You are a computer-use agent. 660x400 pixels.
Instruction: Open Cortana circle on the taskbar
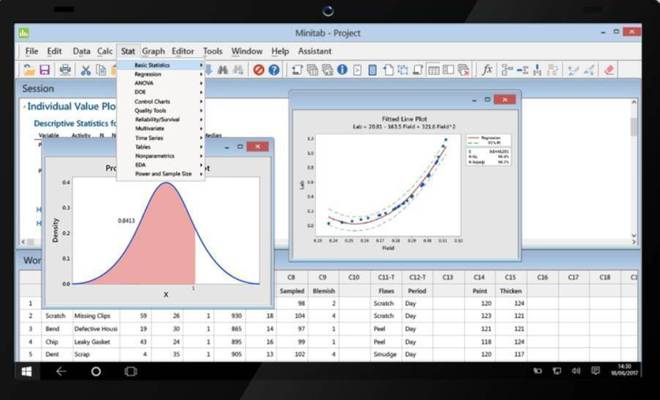coord(96,371)
